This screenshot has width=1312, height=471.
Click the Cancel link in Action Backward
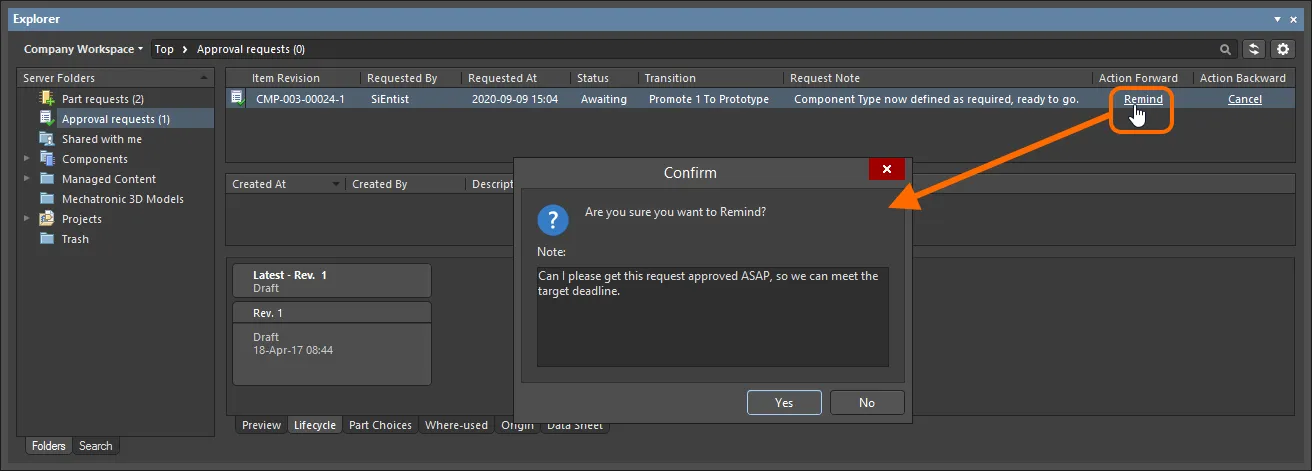[1245, 99]
